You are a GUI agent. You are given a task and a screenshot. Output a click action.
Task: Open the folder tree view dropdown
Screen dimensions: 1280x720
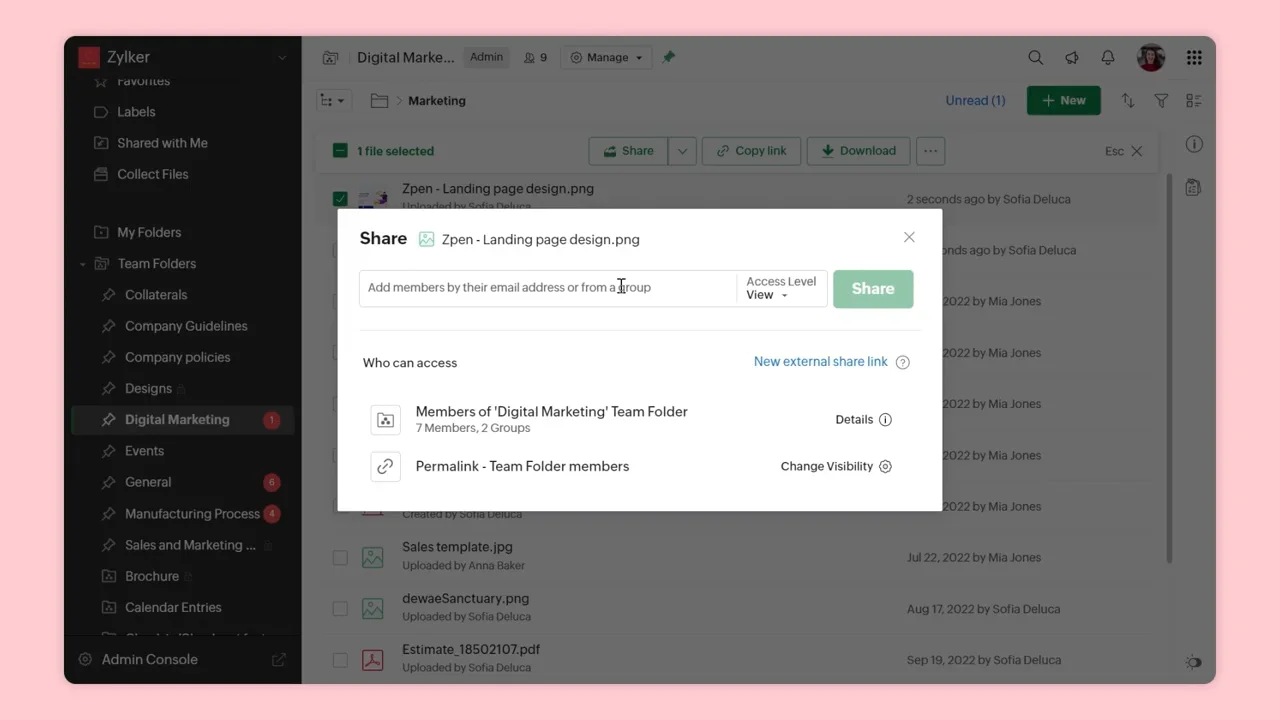331,101
